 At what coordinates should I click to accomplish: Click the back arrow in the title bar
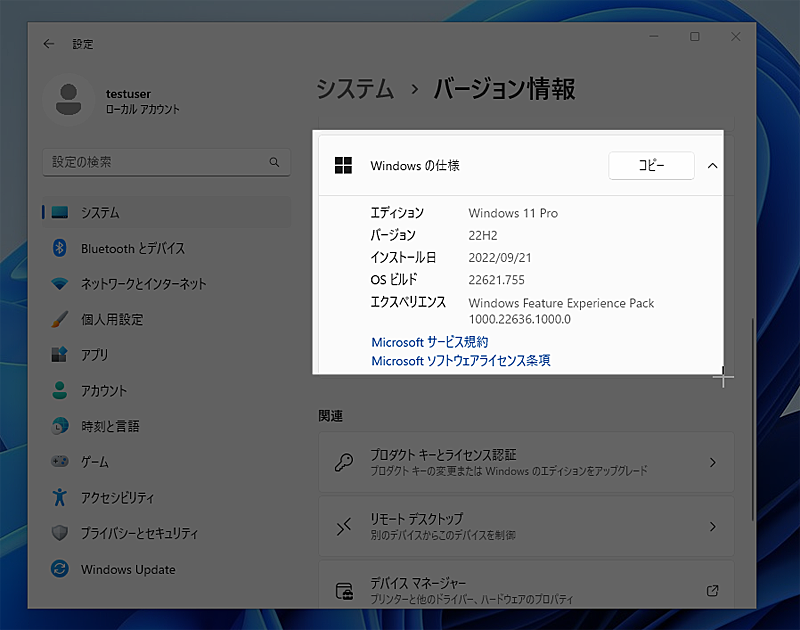point(48,44)
